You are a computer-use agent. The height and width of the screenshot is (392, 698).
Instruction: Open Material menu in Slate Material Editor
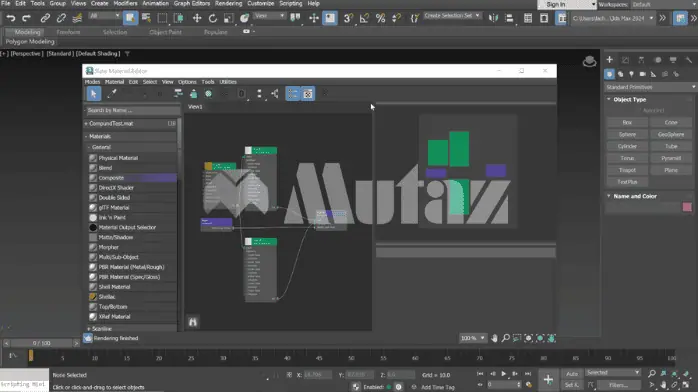114,82
